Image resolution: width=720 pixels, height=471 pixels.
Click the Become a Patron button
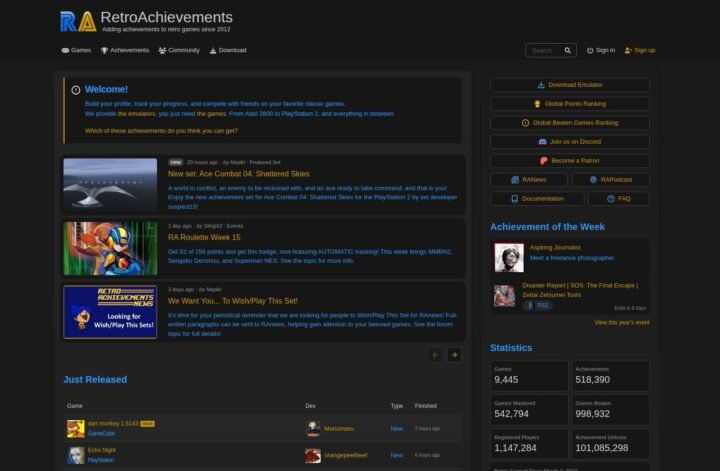point(570,161)
